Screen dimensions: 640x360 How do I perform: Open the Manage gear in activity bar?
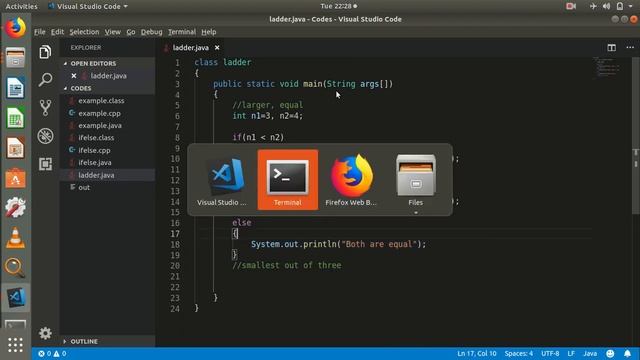45,333
